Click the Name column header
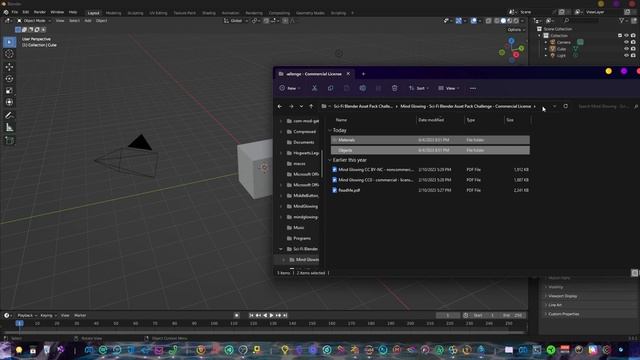Viewport: 640px width, 360px height. coord(341,120)
